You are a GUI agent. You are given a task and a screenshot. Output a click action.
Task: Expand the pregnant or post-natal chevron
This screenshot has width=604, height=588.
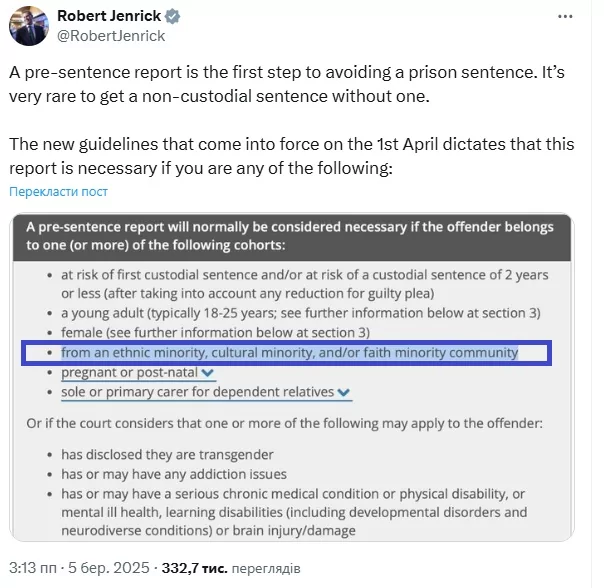point(208,373)
